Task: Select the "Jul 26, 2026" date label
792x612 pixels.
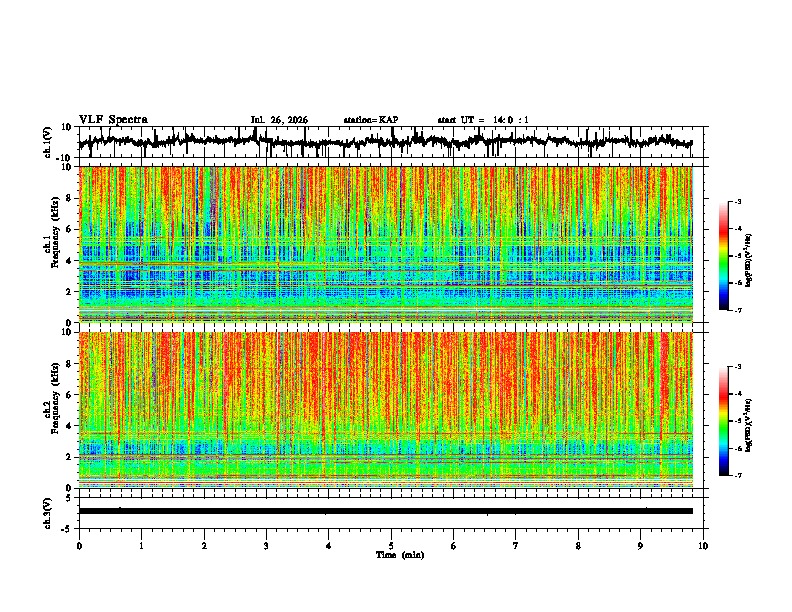Action: (279, 120)
